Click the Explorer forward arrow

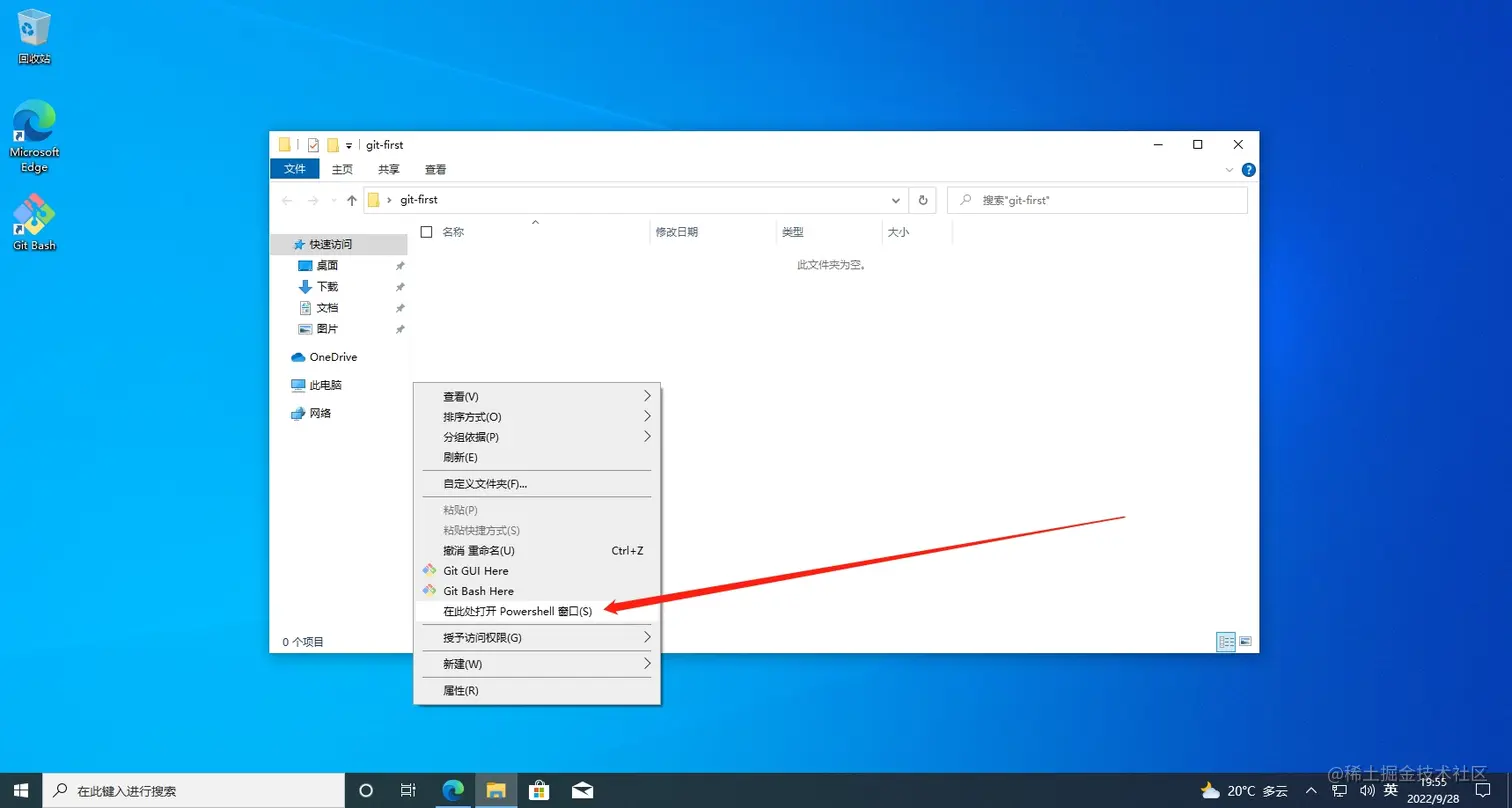pos(313,200)
